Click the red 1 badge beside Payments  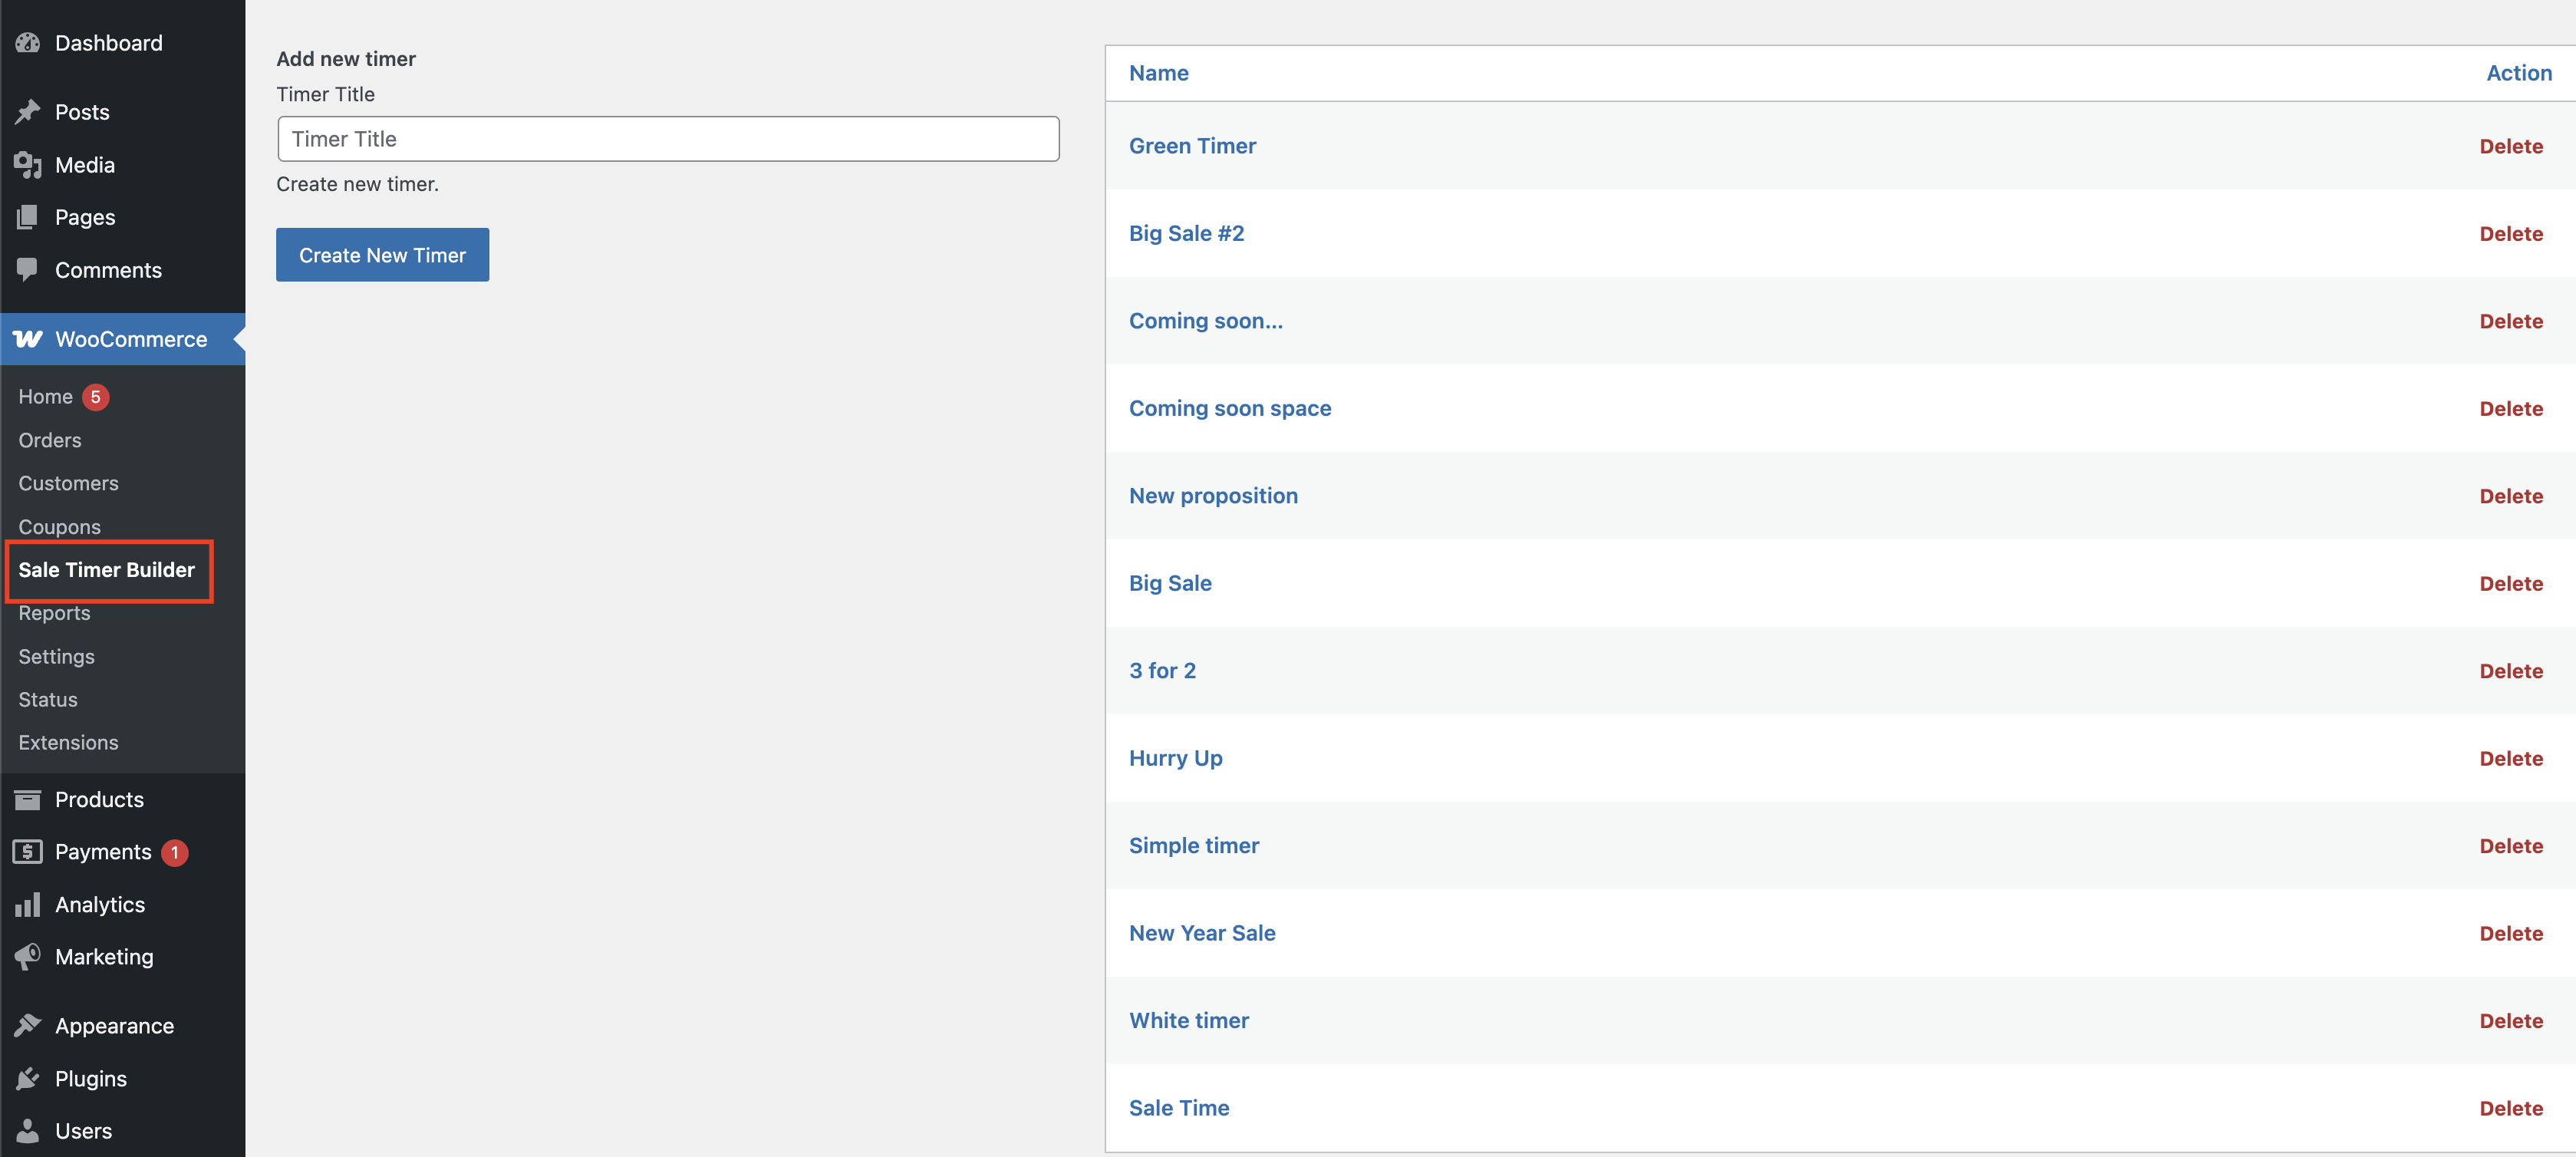pyautogui.click(x=175, y=852)
